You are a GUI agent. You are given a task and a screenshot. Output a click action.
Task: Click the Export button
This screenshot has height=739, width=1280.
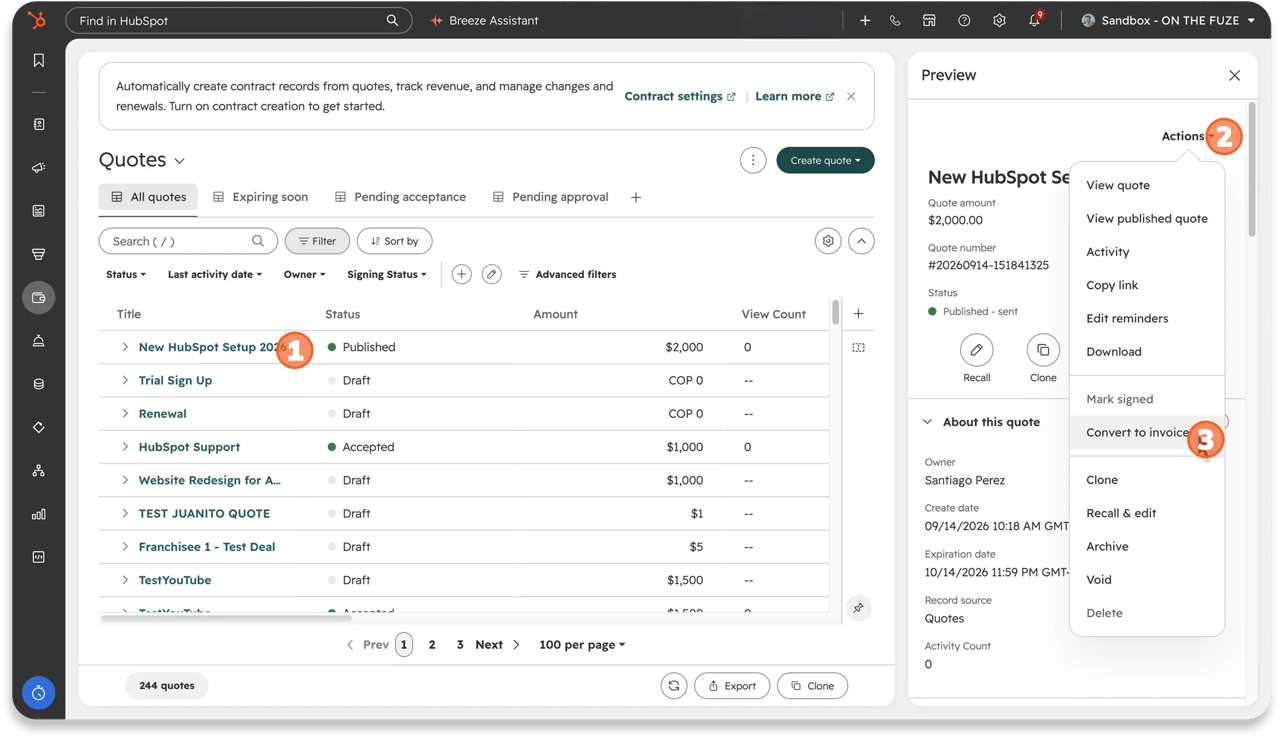click(x=732, y=686)
